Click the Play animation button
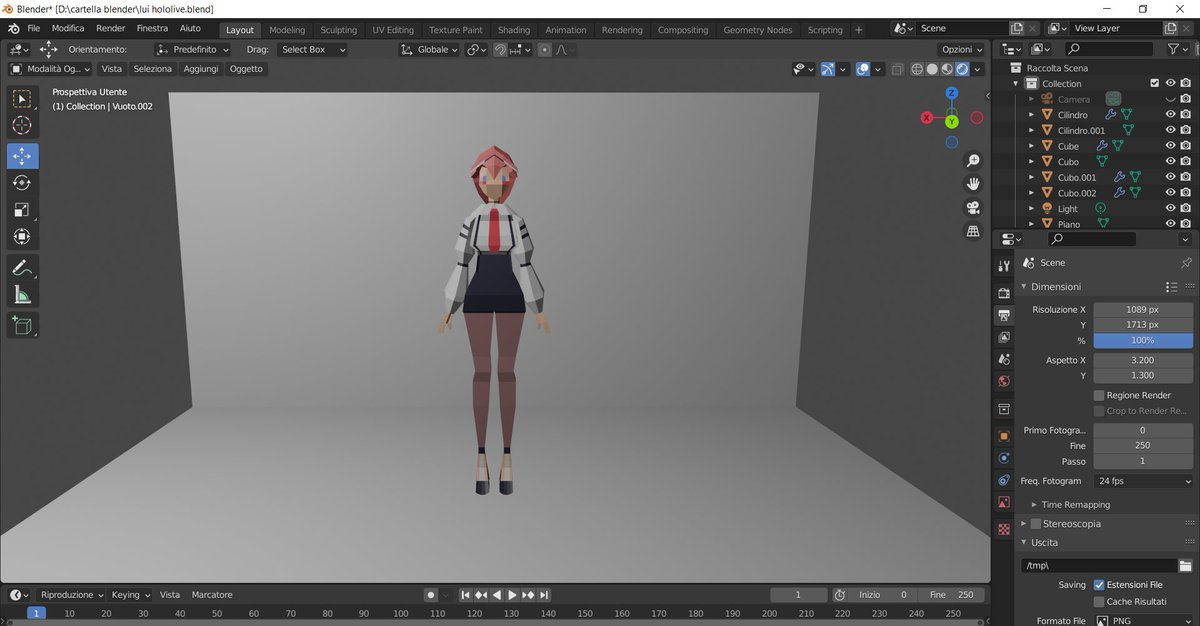1200x626 pixels. (x=512, y=594)
